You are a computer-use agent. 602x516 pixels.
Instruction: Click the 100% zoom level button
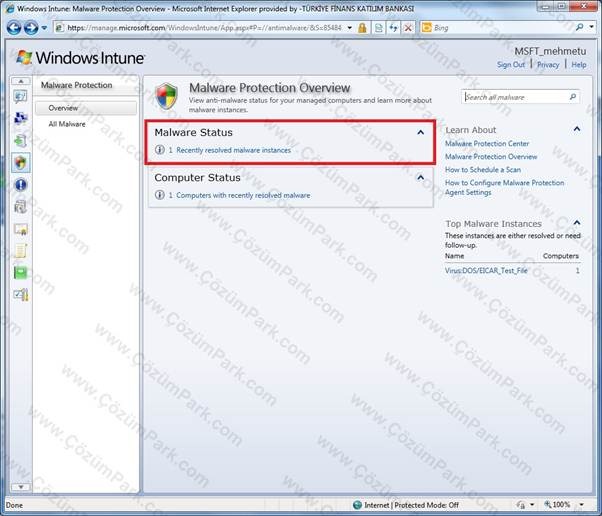tap(557, 504)
